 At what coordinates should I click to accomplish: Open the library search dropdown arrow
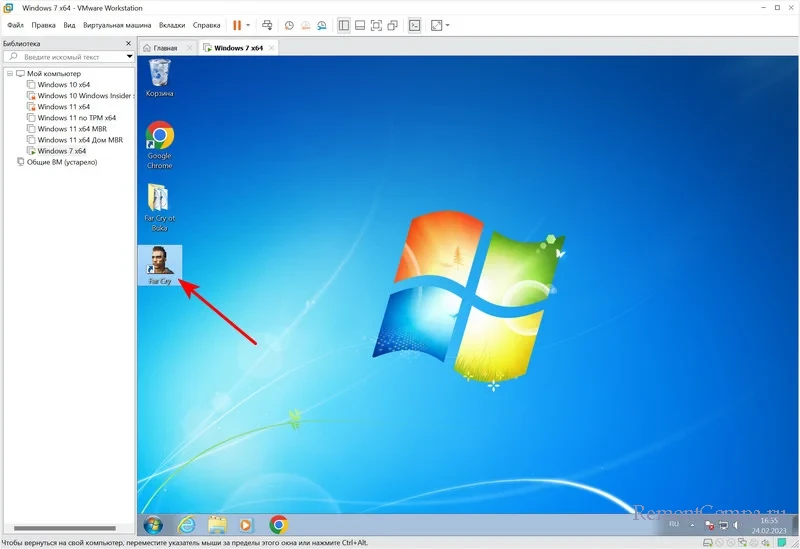pos(130,57)
